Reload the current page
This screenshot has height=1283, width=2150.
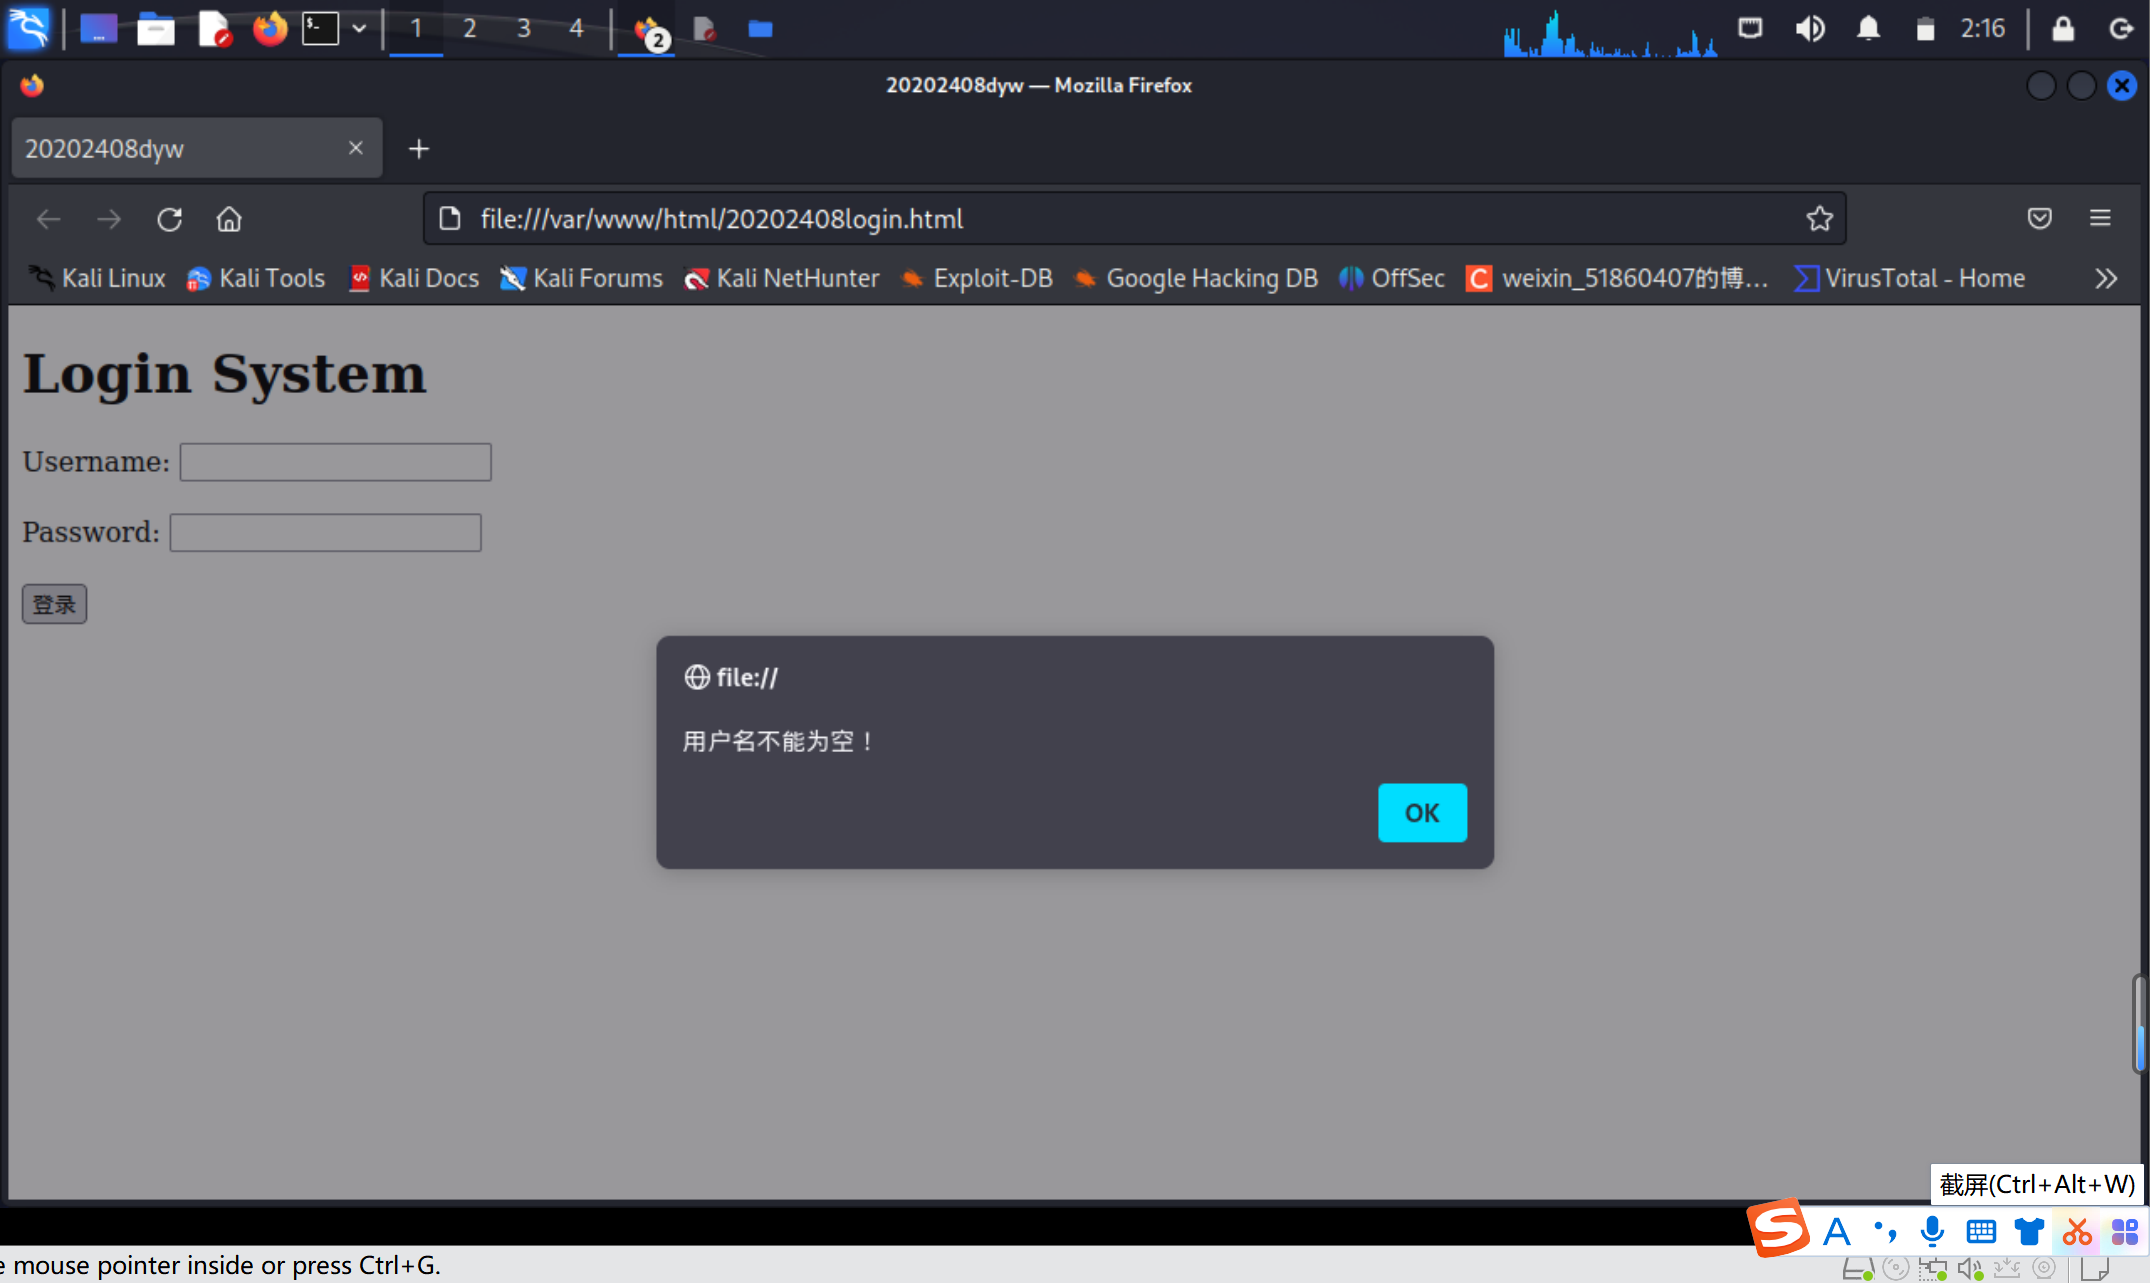click(169, 219)
